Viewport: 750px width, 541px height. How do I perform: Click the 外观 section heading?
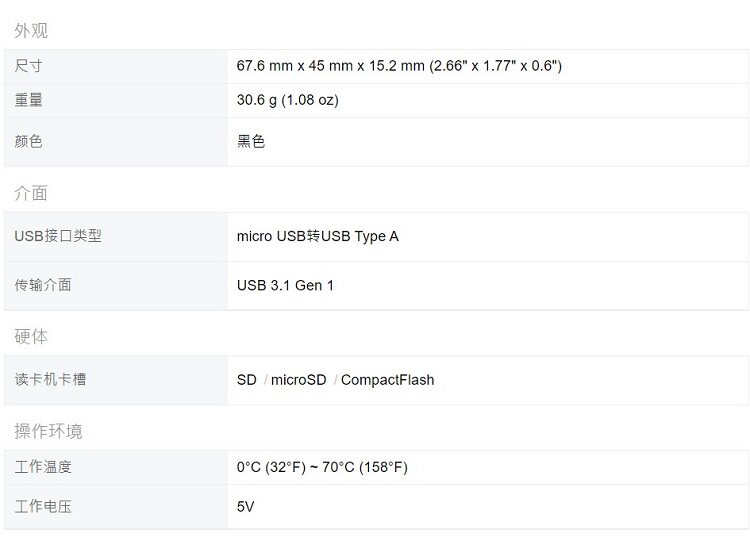click(x=31, y=31)
